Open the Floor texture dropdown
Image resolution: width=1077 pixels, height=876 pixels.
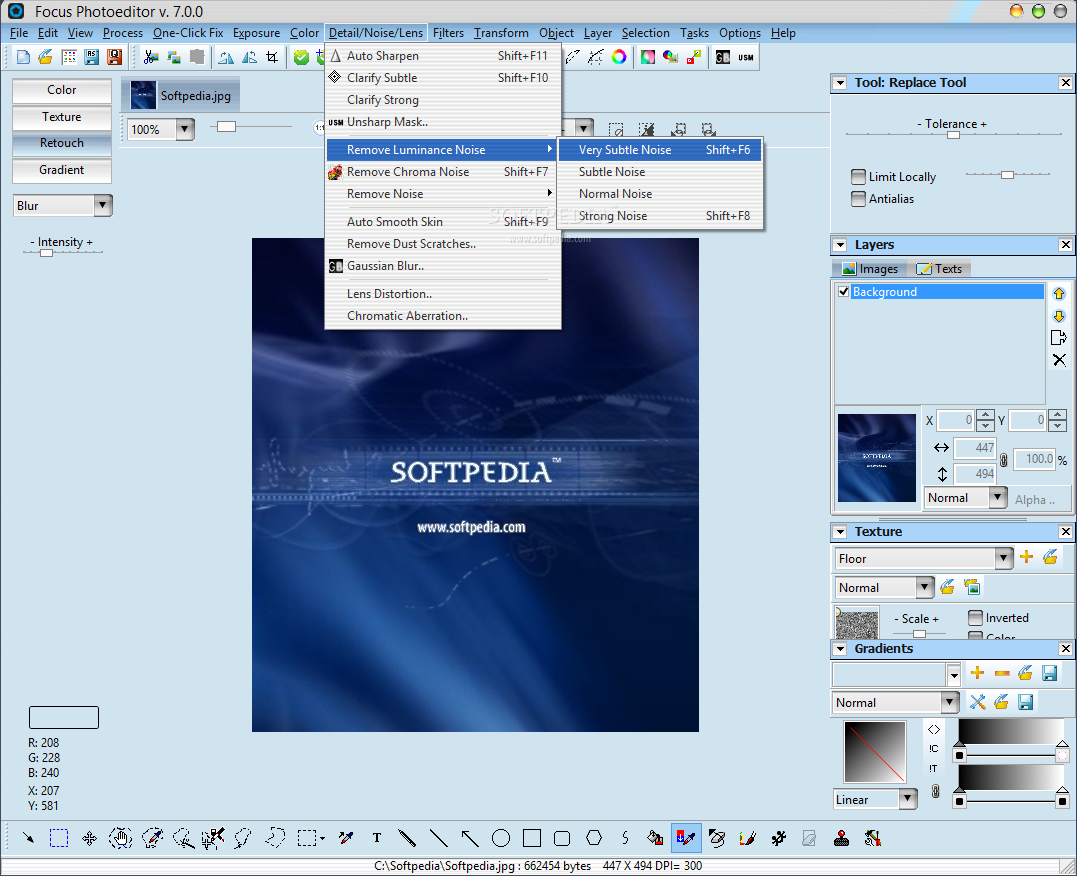click(1004, 559)
